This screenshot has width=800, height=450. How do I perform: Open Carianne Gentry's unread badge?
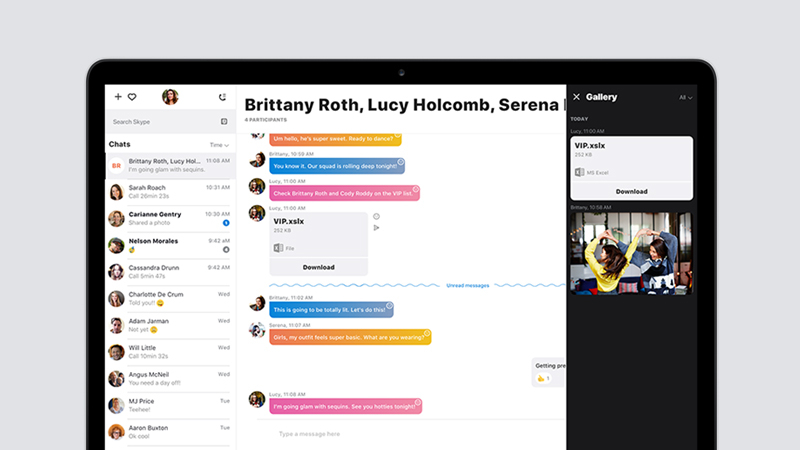coord(226,223)
